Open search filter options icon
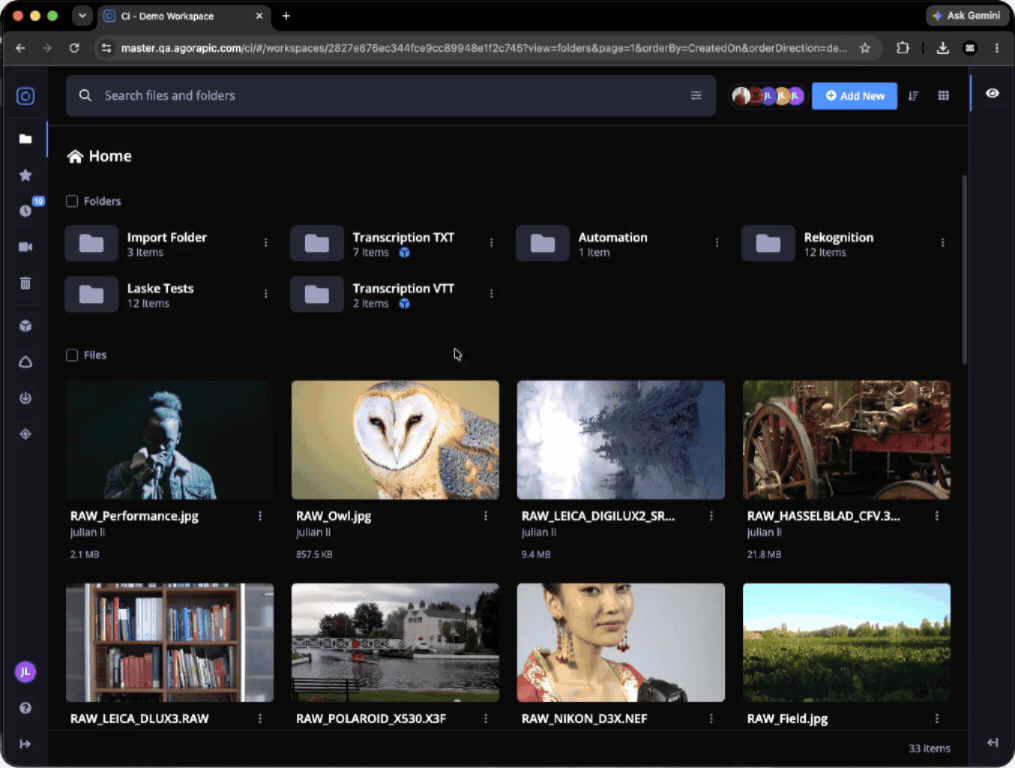This screenshot has width=1015, height=768. pos(696,96)
